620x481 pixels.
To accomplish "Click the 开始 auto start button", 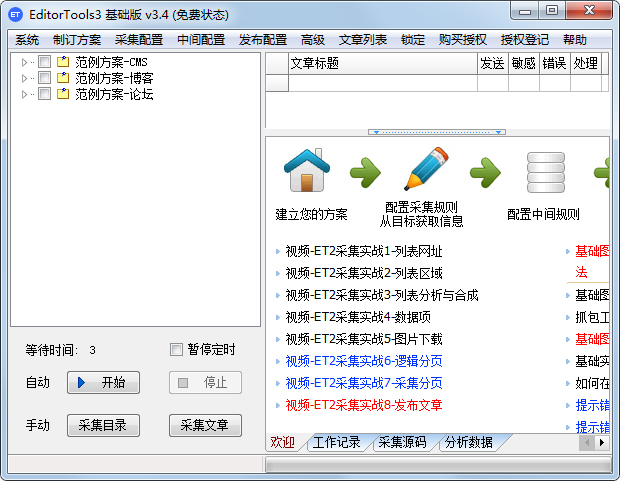I will coord(103,383).
